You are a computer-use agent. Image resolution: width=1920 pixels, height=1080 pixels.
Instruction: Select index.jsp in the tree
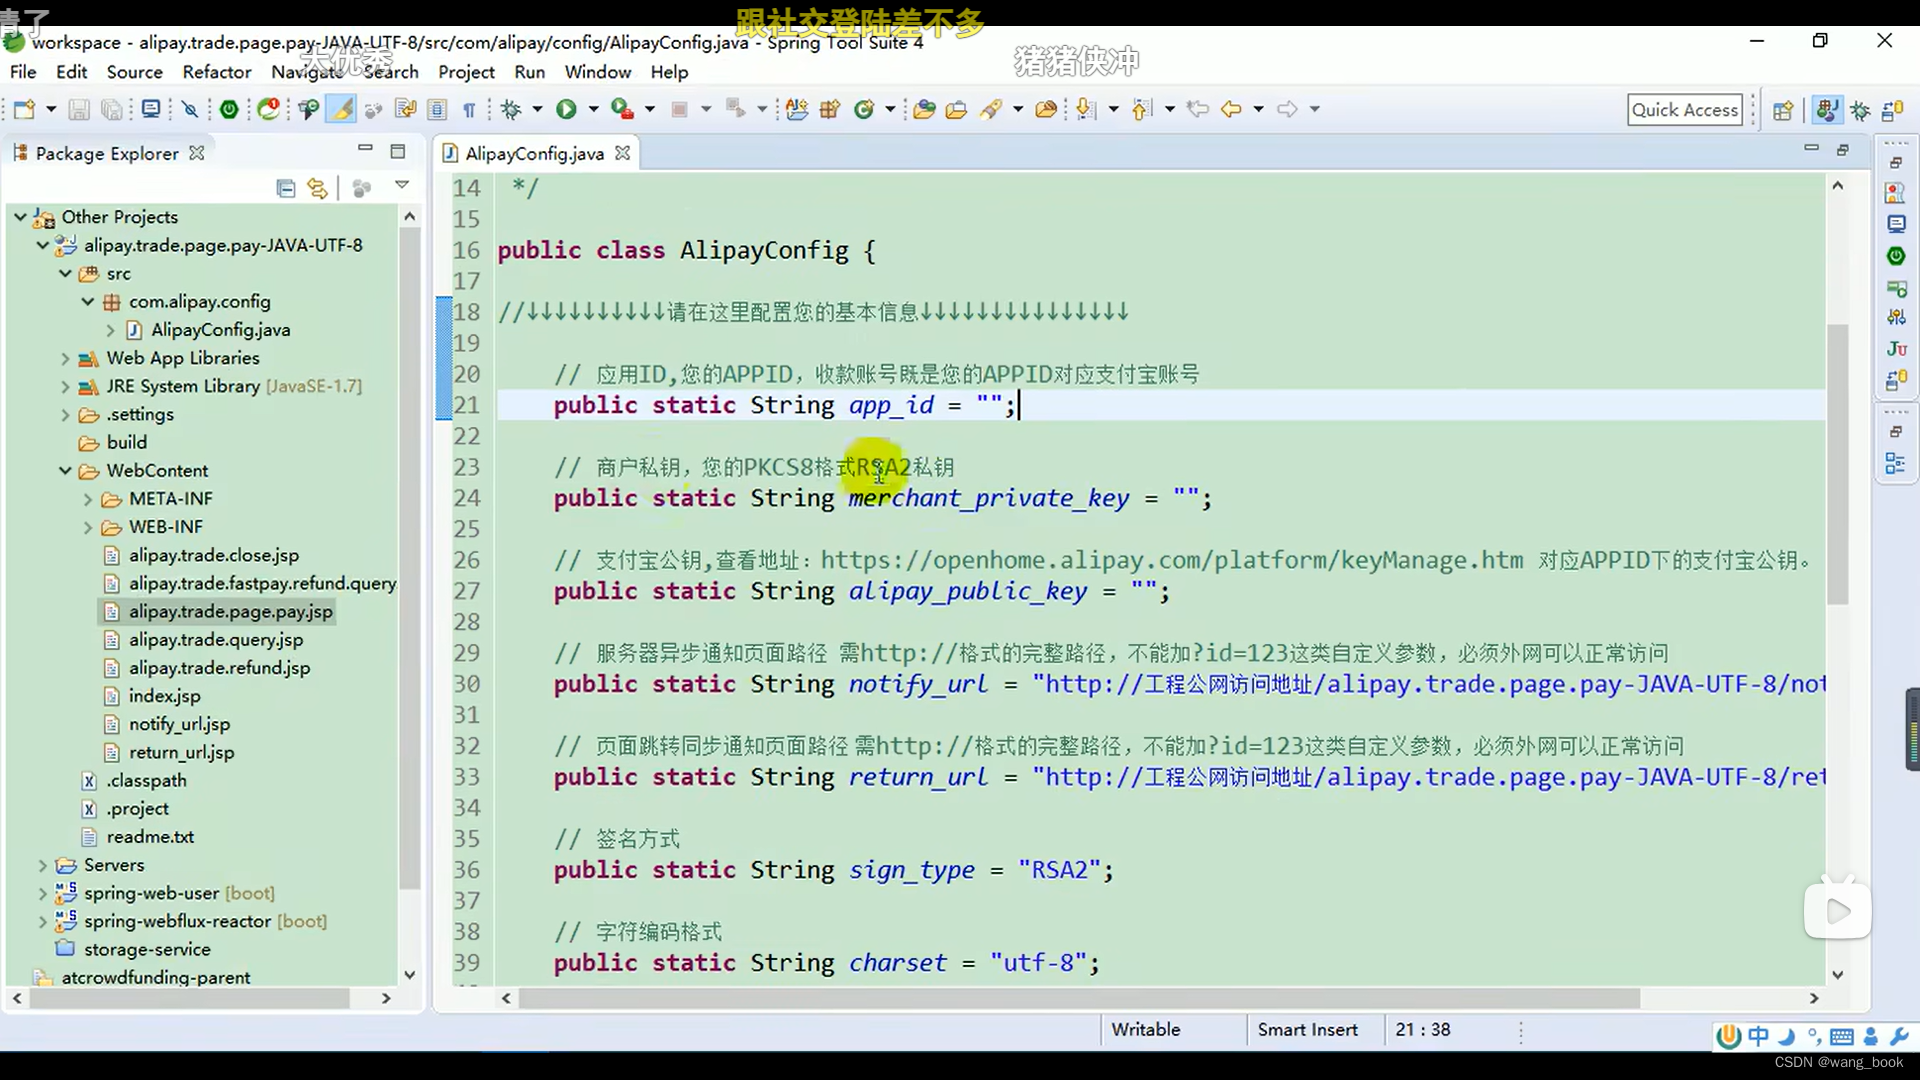coord(164,696)
